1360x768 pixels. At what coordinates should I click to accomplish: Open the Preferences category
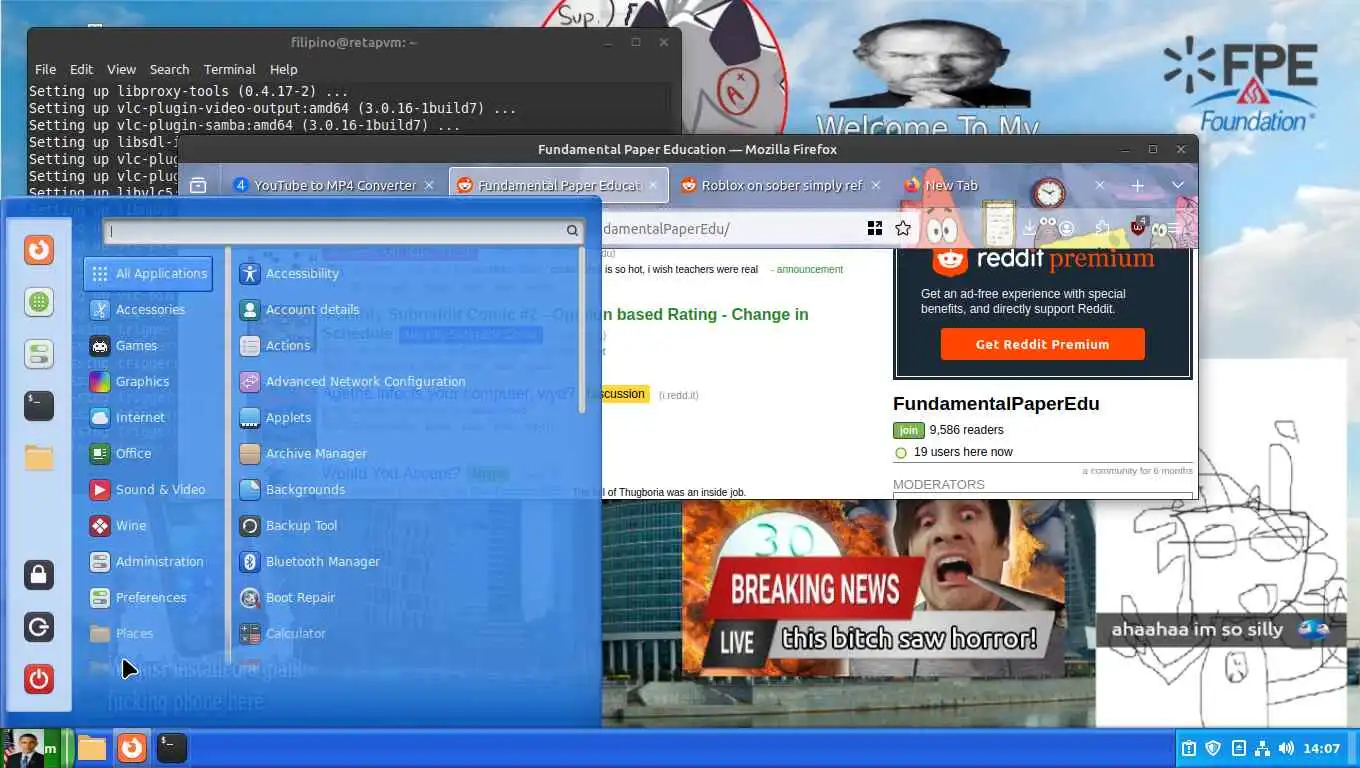point(148,597)
